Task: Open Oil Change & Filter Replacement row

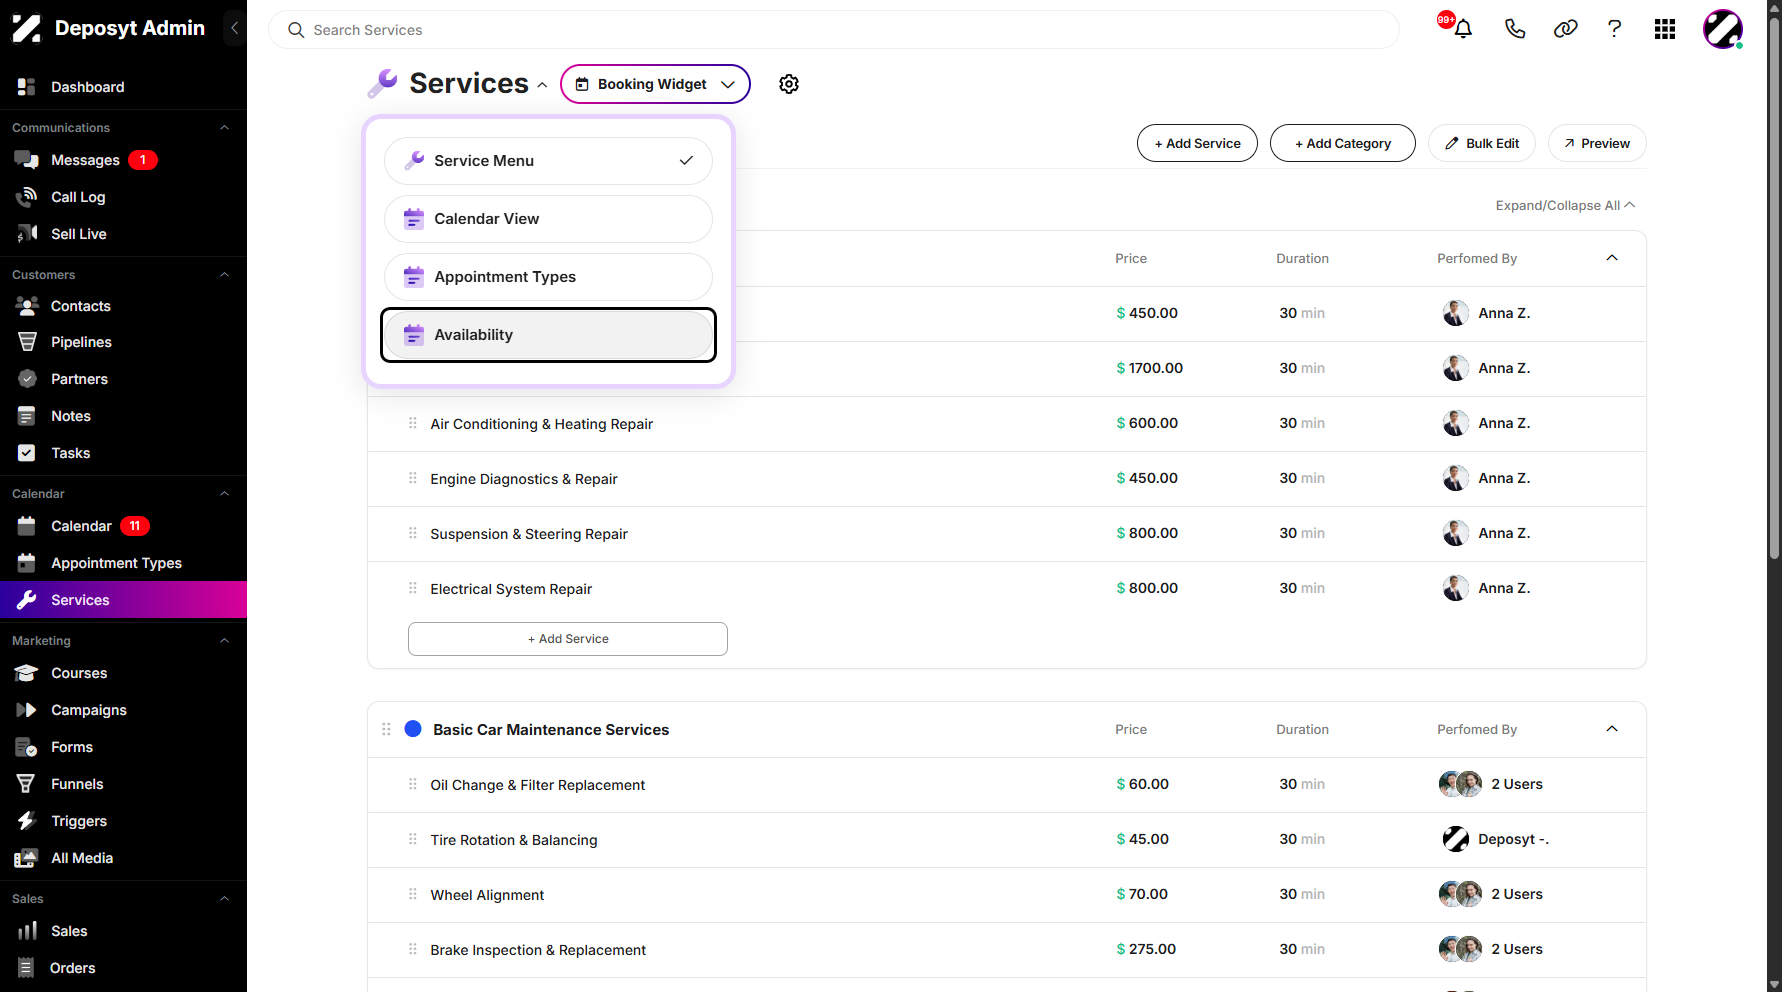Action: [x=1007, y=785]
